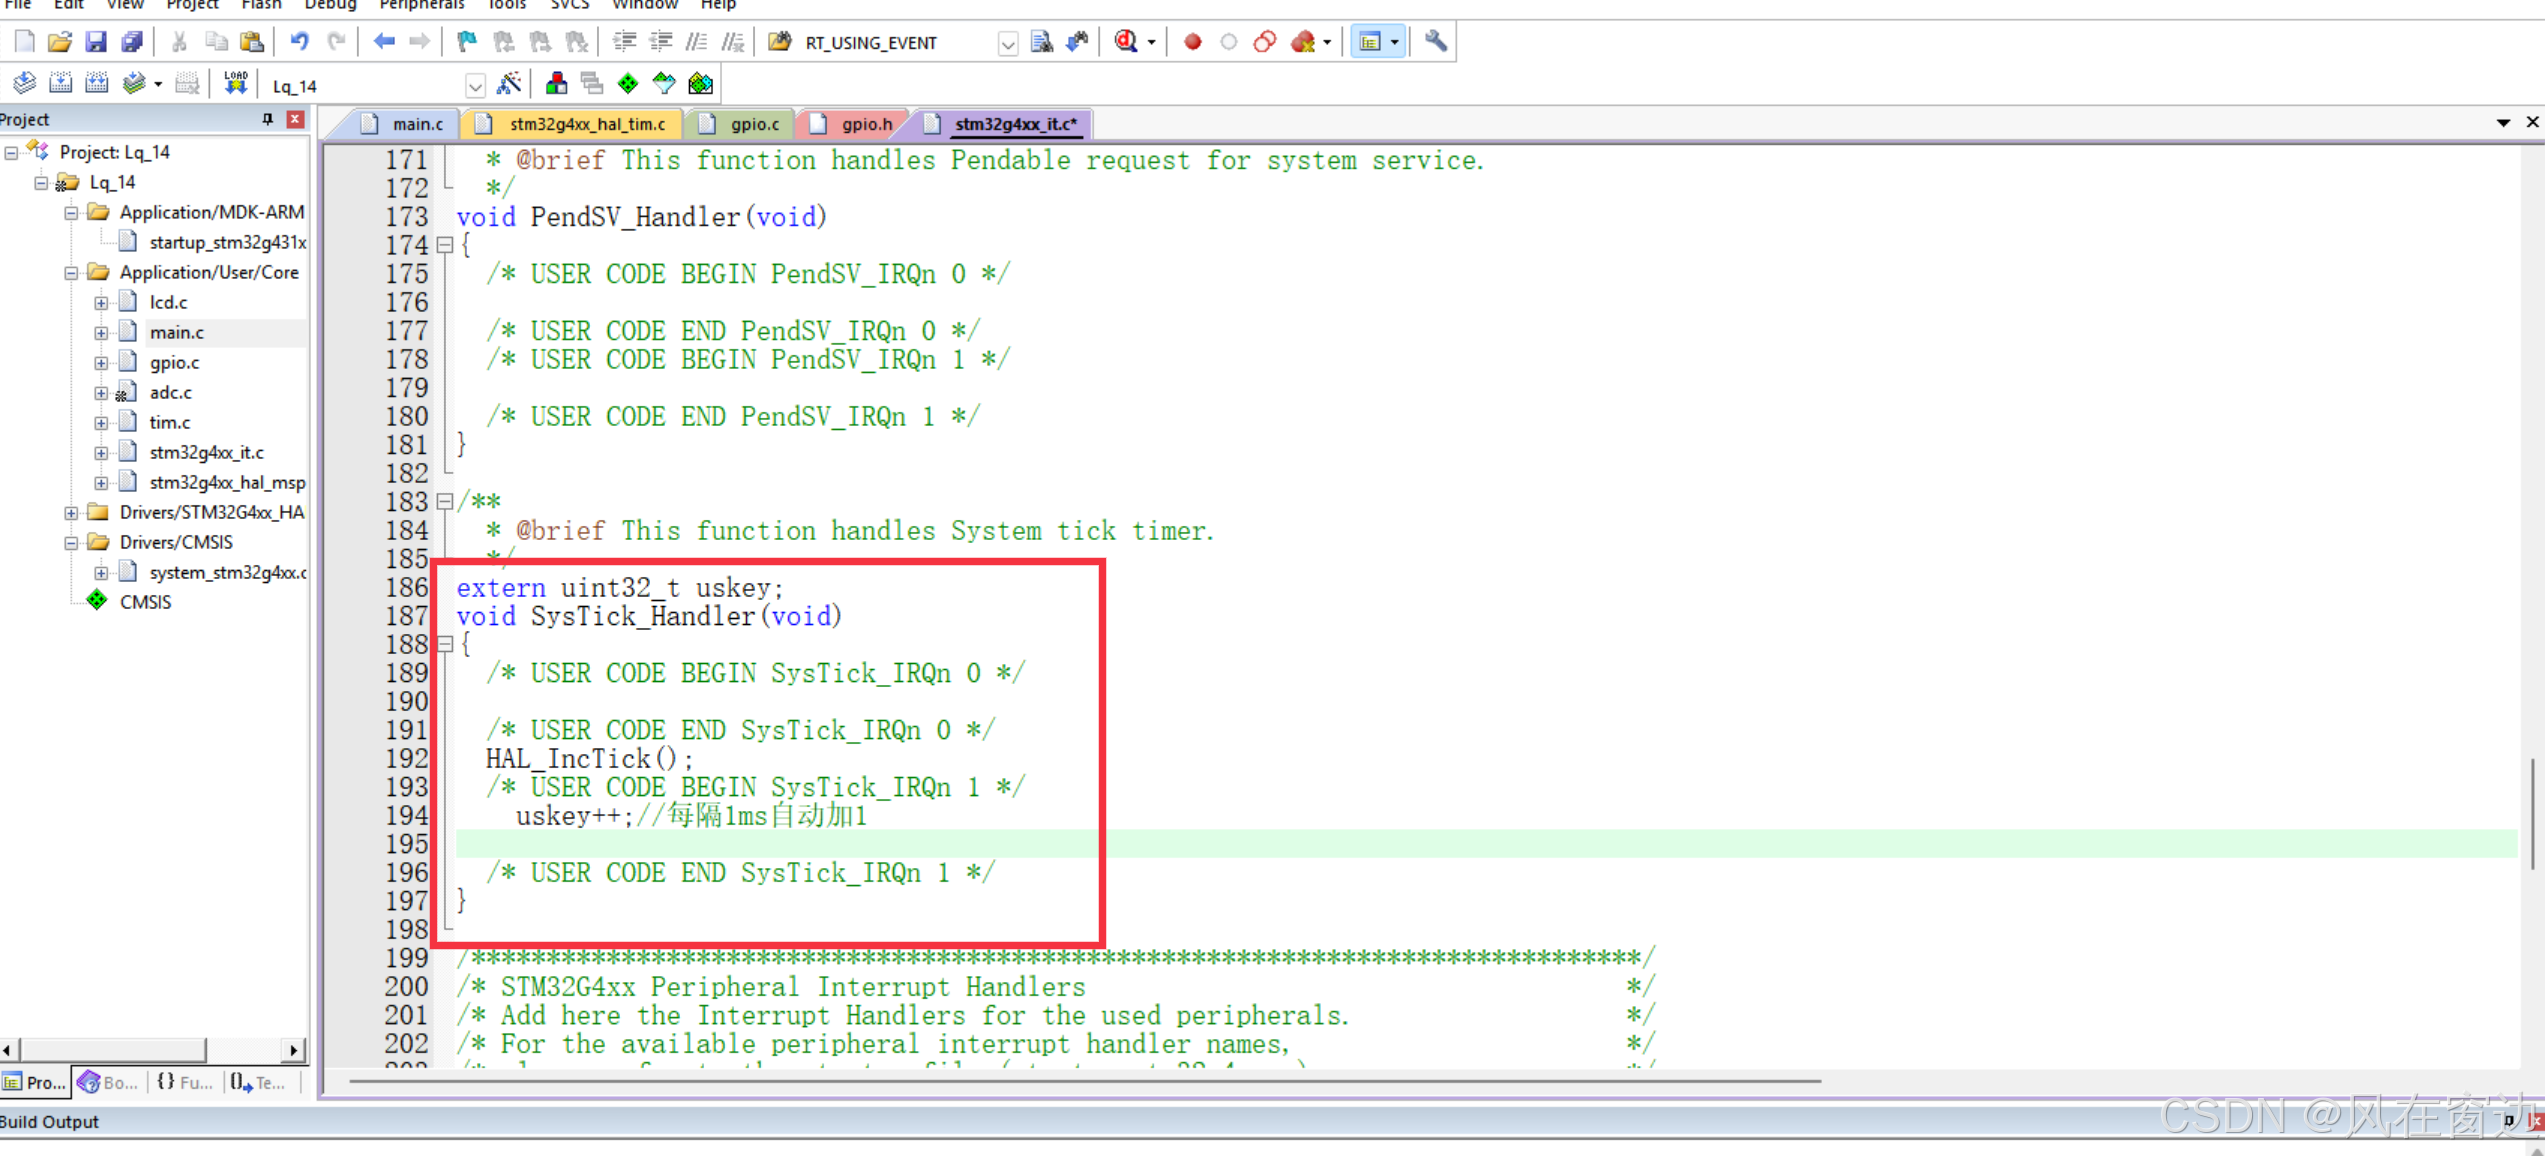Click the Build target icon
The image size is (2546, 1157).
click(60, 84)
